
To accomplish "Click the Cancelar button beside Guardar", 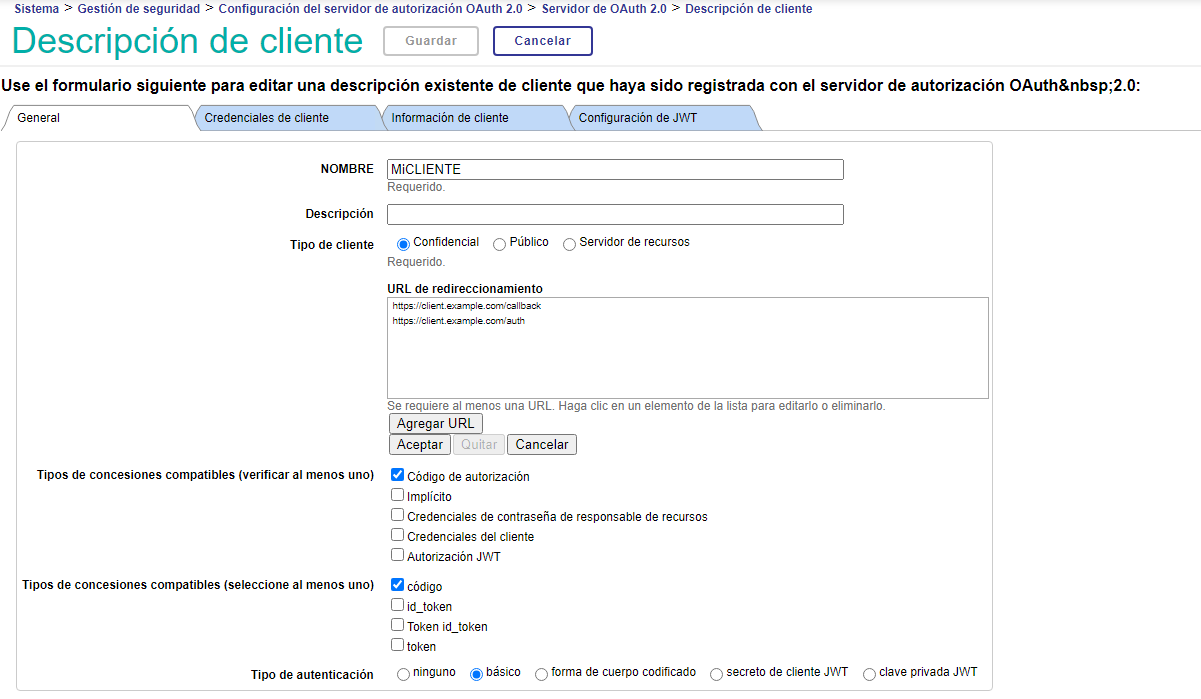I will click(x=542, y=41).
